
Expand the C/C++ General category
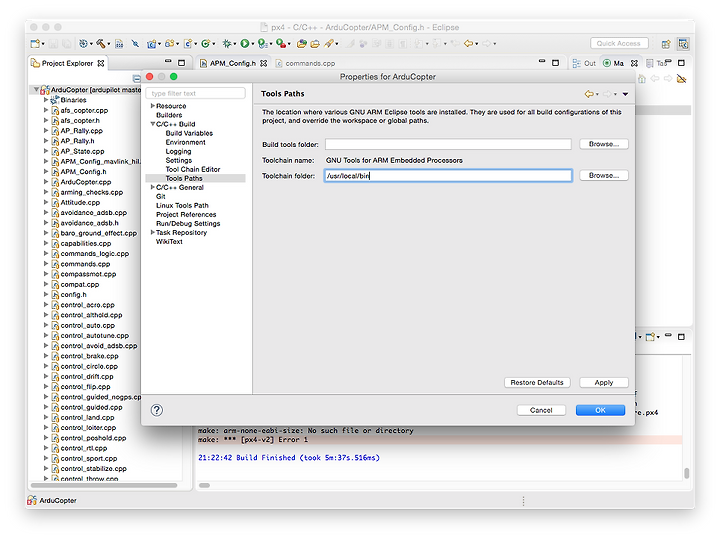(x=152, y=187)
